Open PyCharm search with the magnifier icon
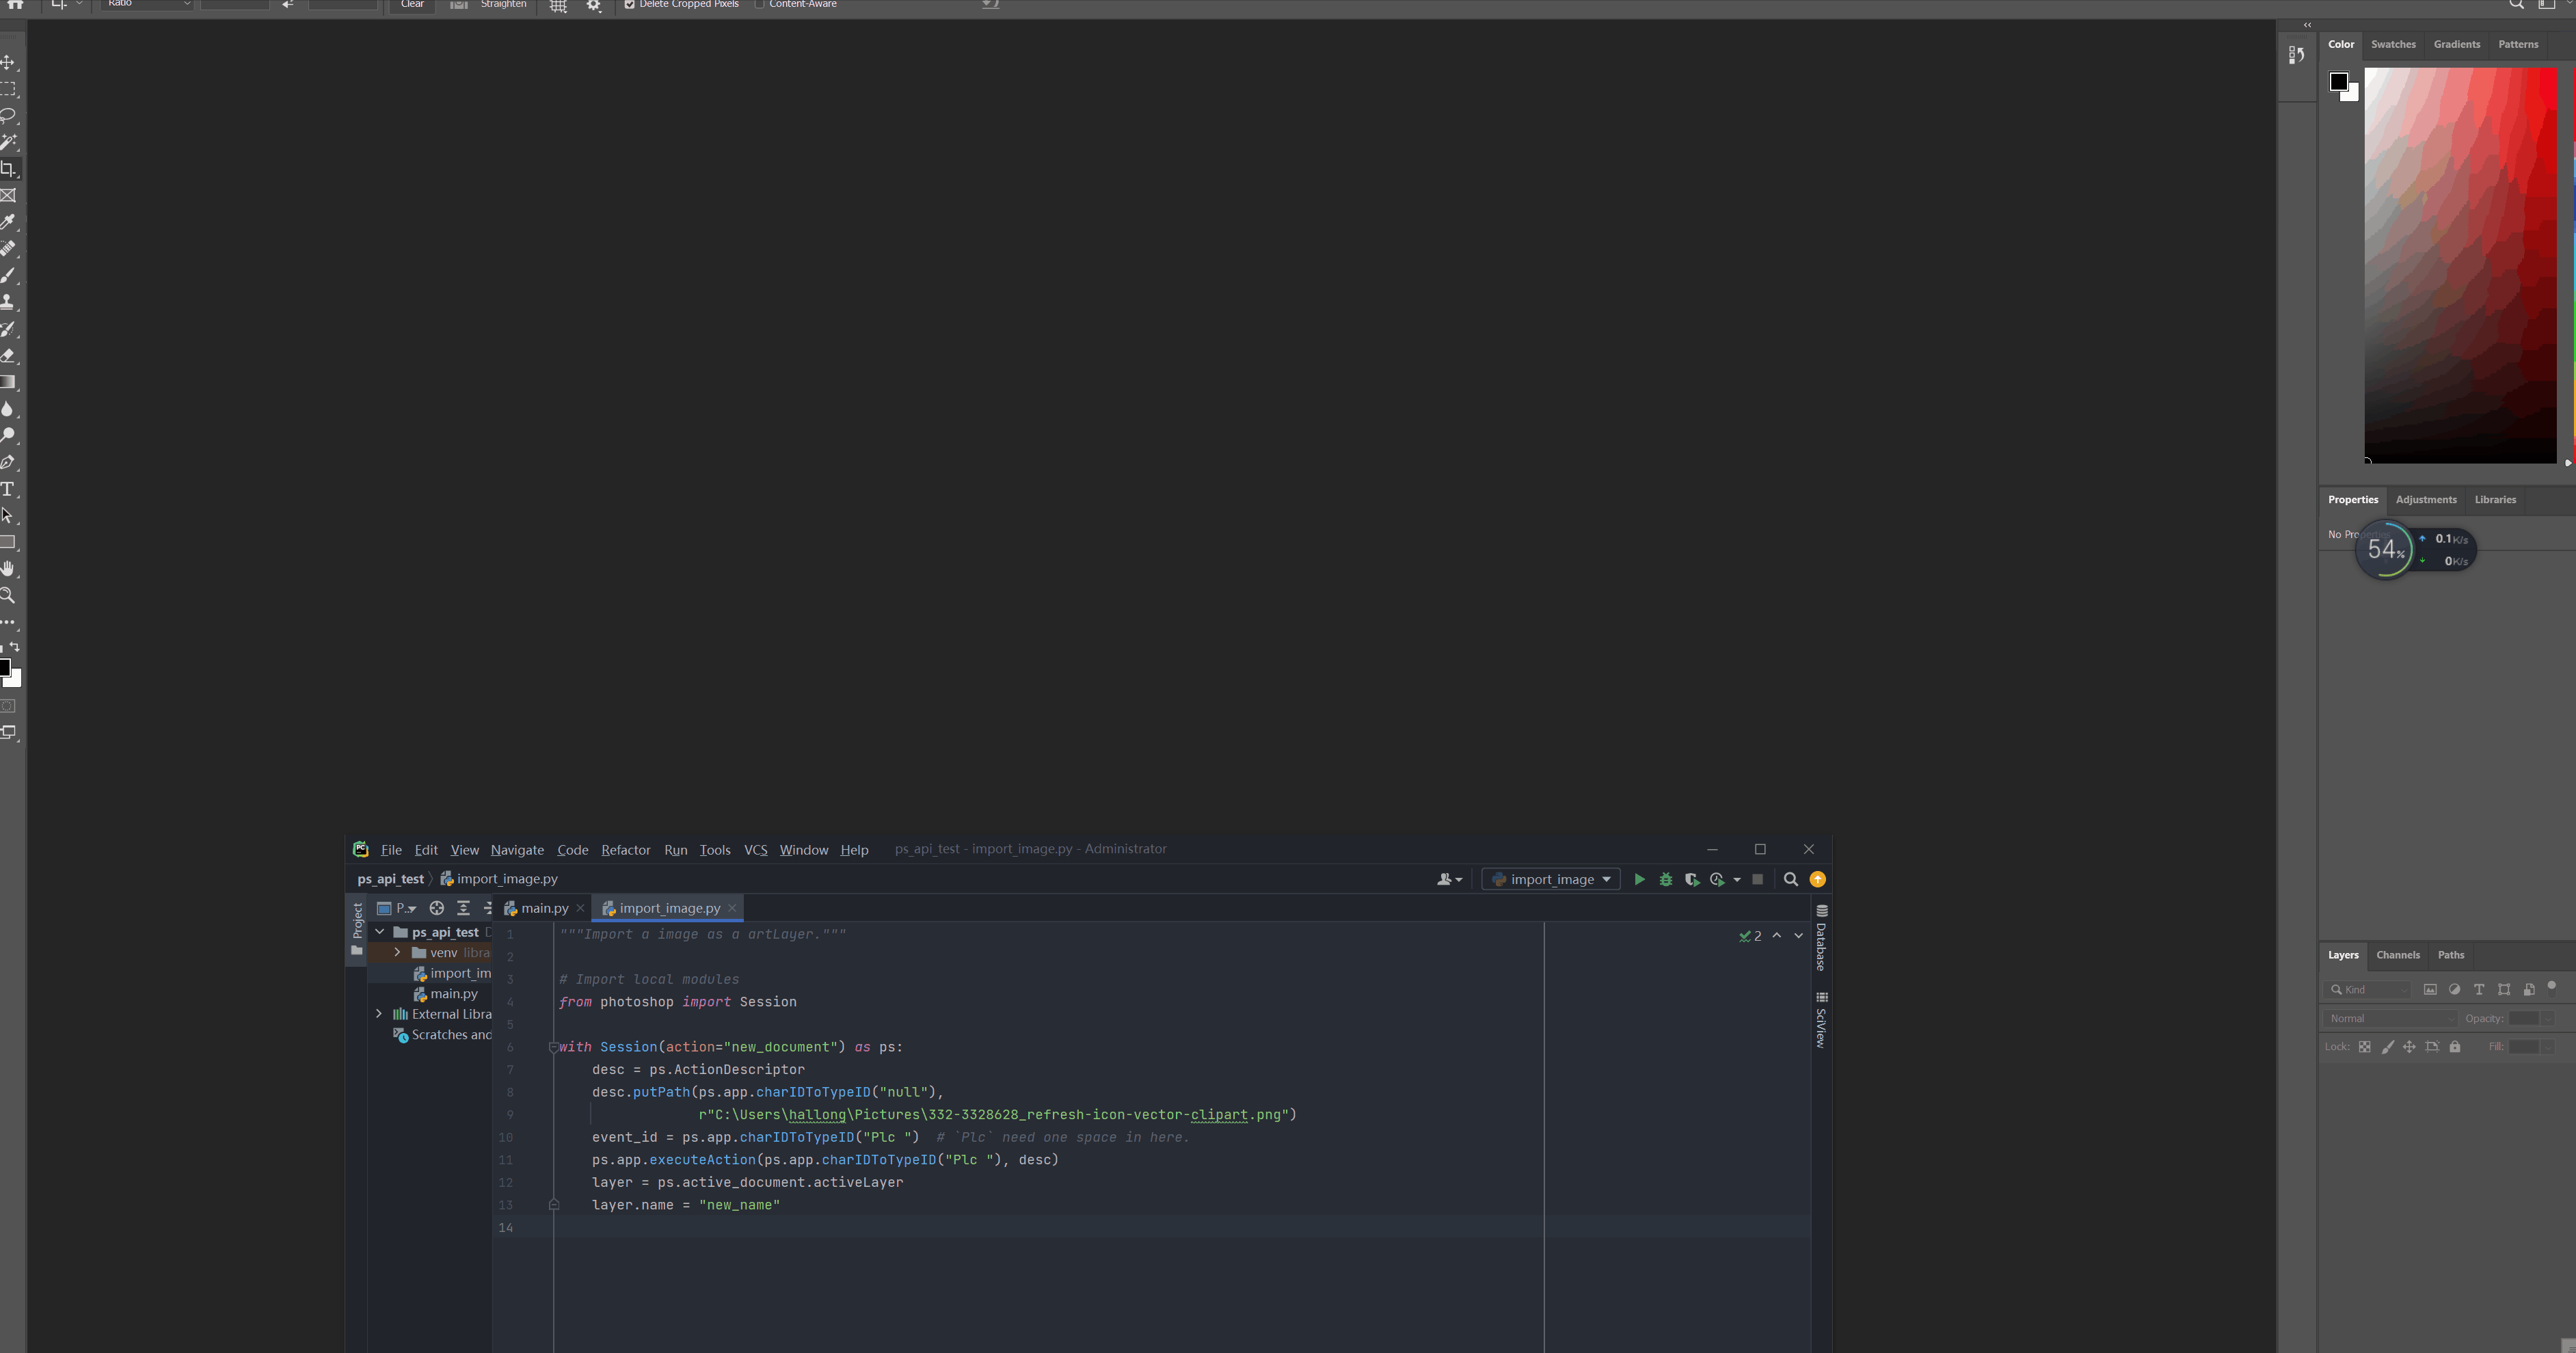Image resolution: width=2576 pixels, height=1353 pixels. click(1791, 880)
